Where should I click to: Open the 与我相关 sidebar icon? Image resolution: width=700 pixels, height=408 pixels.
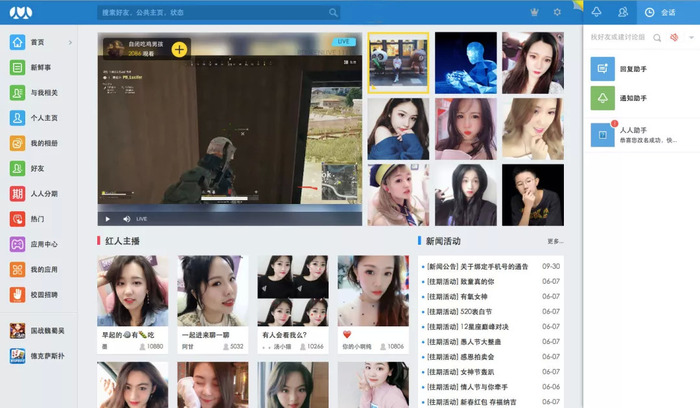(17, 93)
